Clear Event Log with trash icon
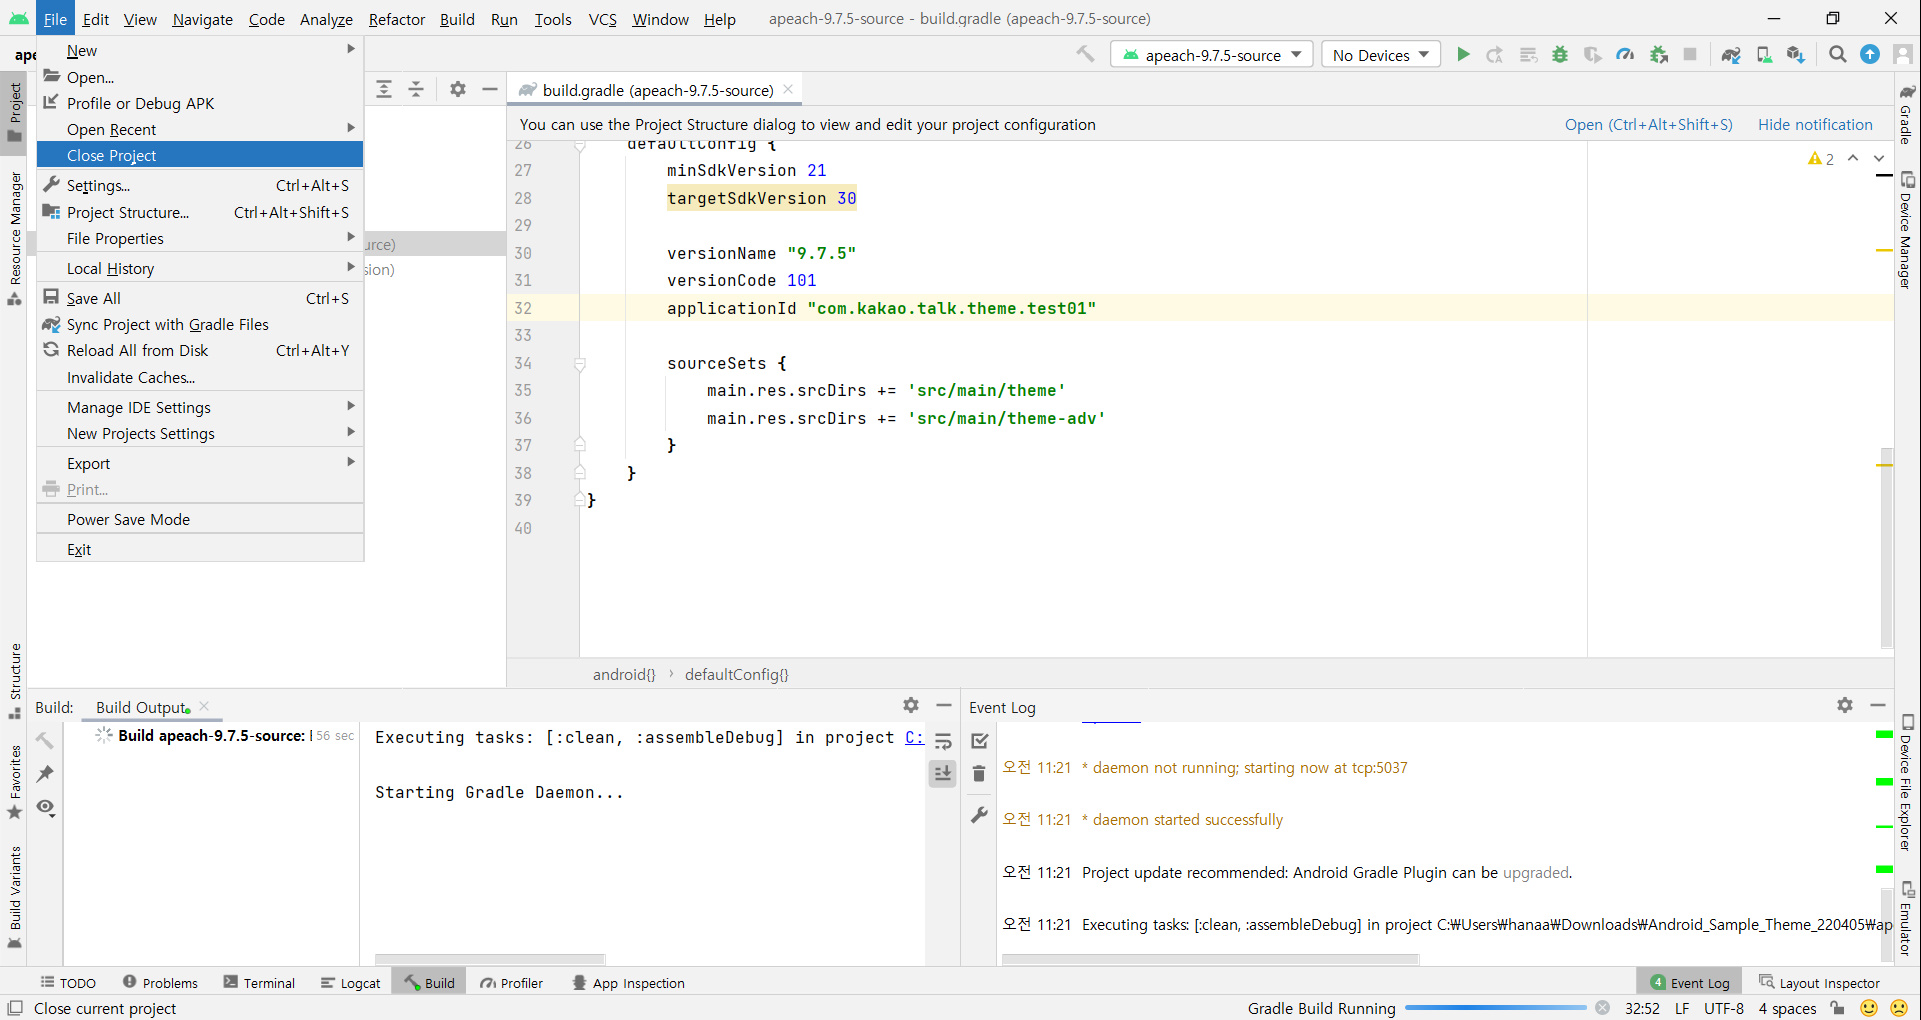 coord(980,774)
